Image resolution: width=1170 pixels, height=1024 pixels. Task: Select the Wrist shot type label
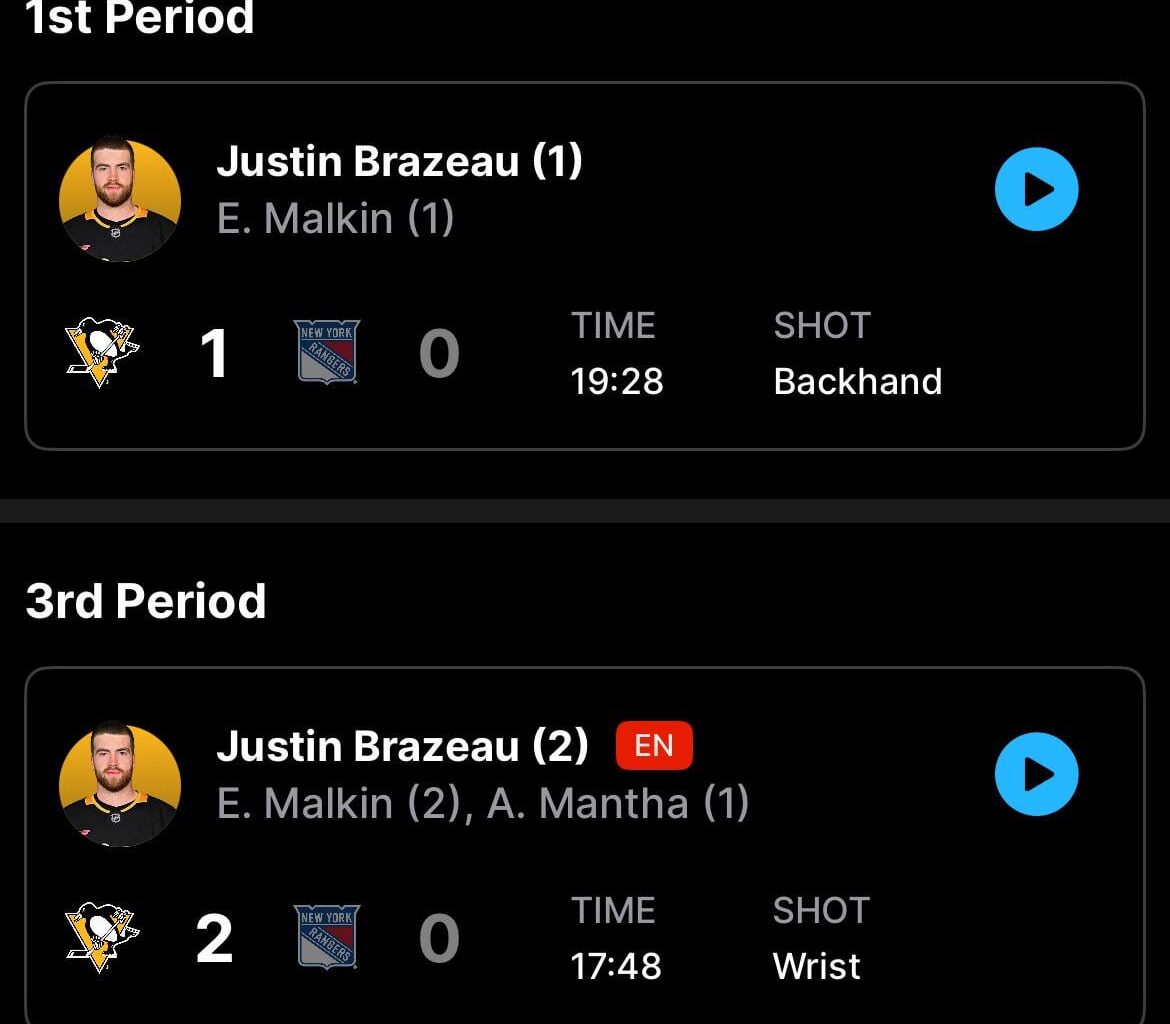(816, 966)
